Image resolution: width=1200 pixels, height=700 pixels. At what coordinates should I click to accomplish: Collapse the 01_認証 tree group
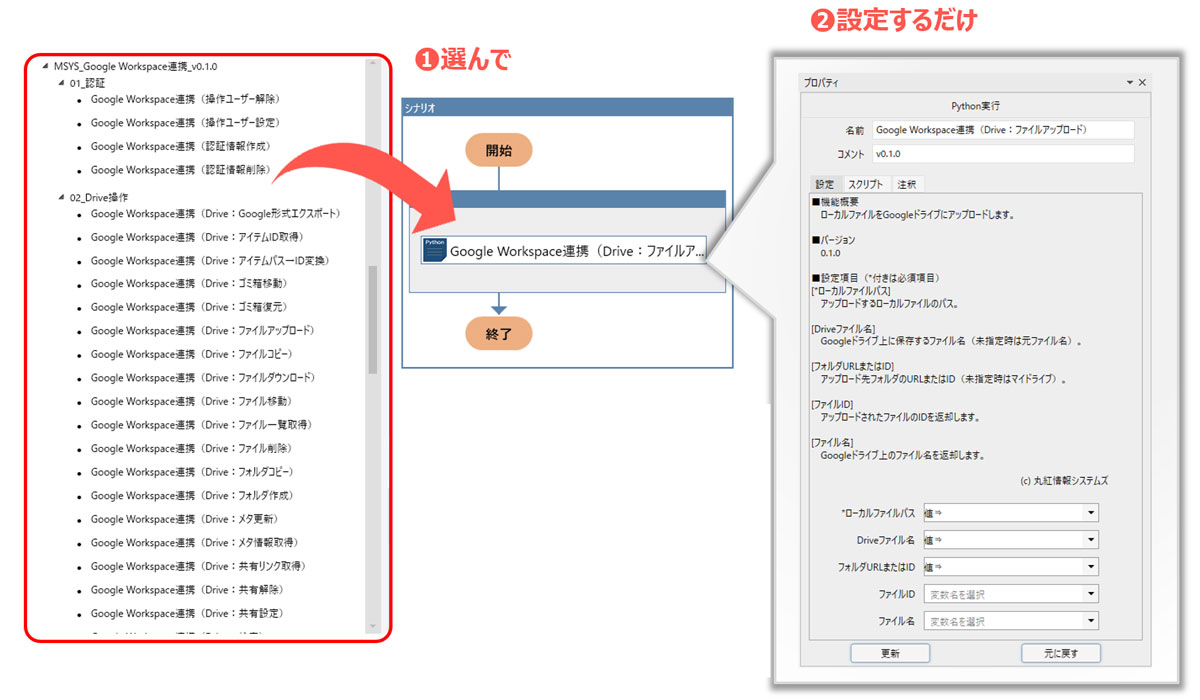tap(62, 83)
